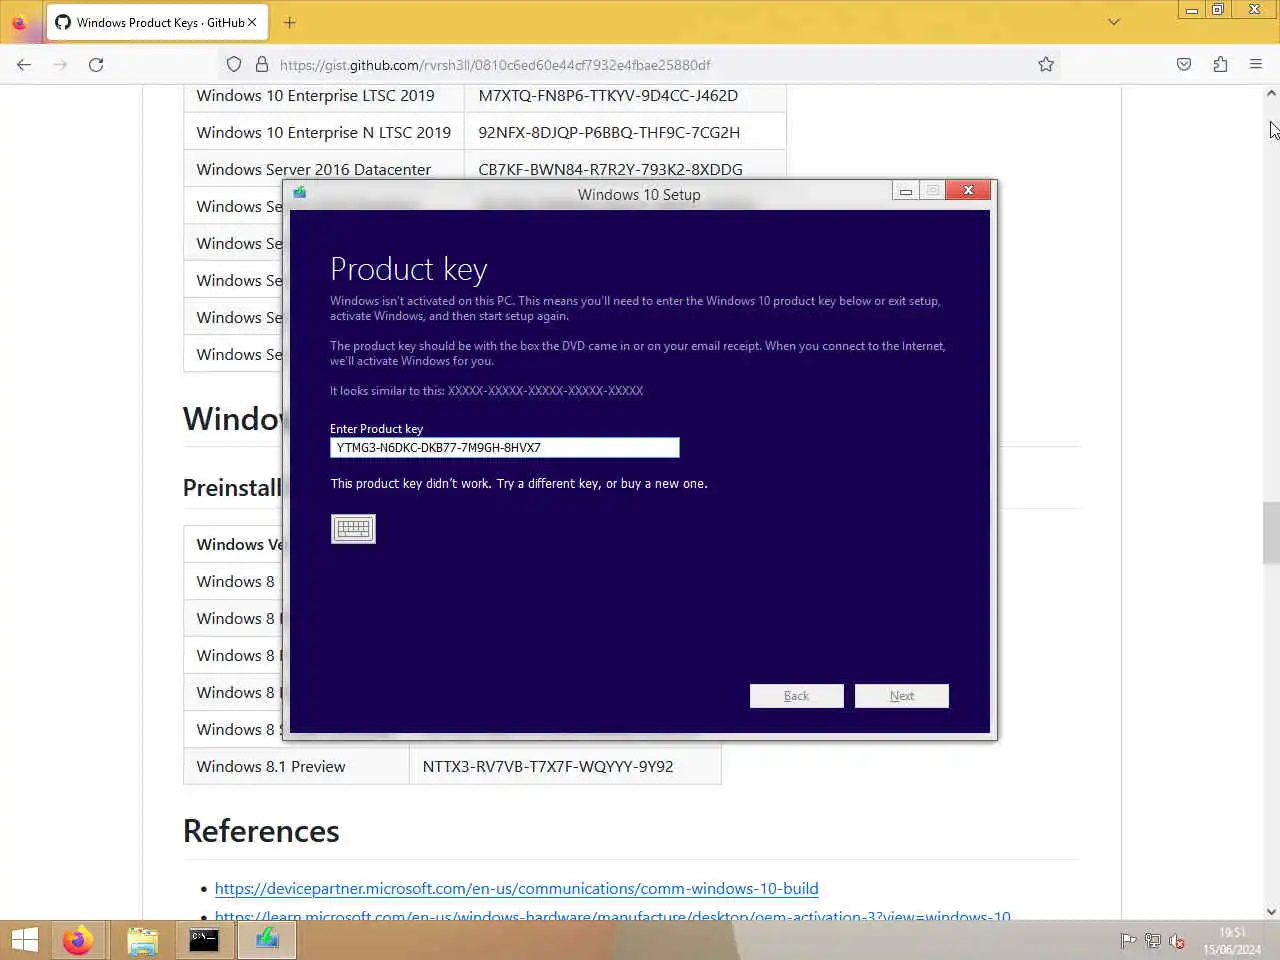Click the page scrollbar up arrow
This screenshot has width=1280, height=960.
pyautogui.click(x=1271, y=93)
